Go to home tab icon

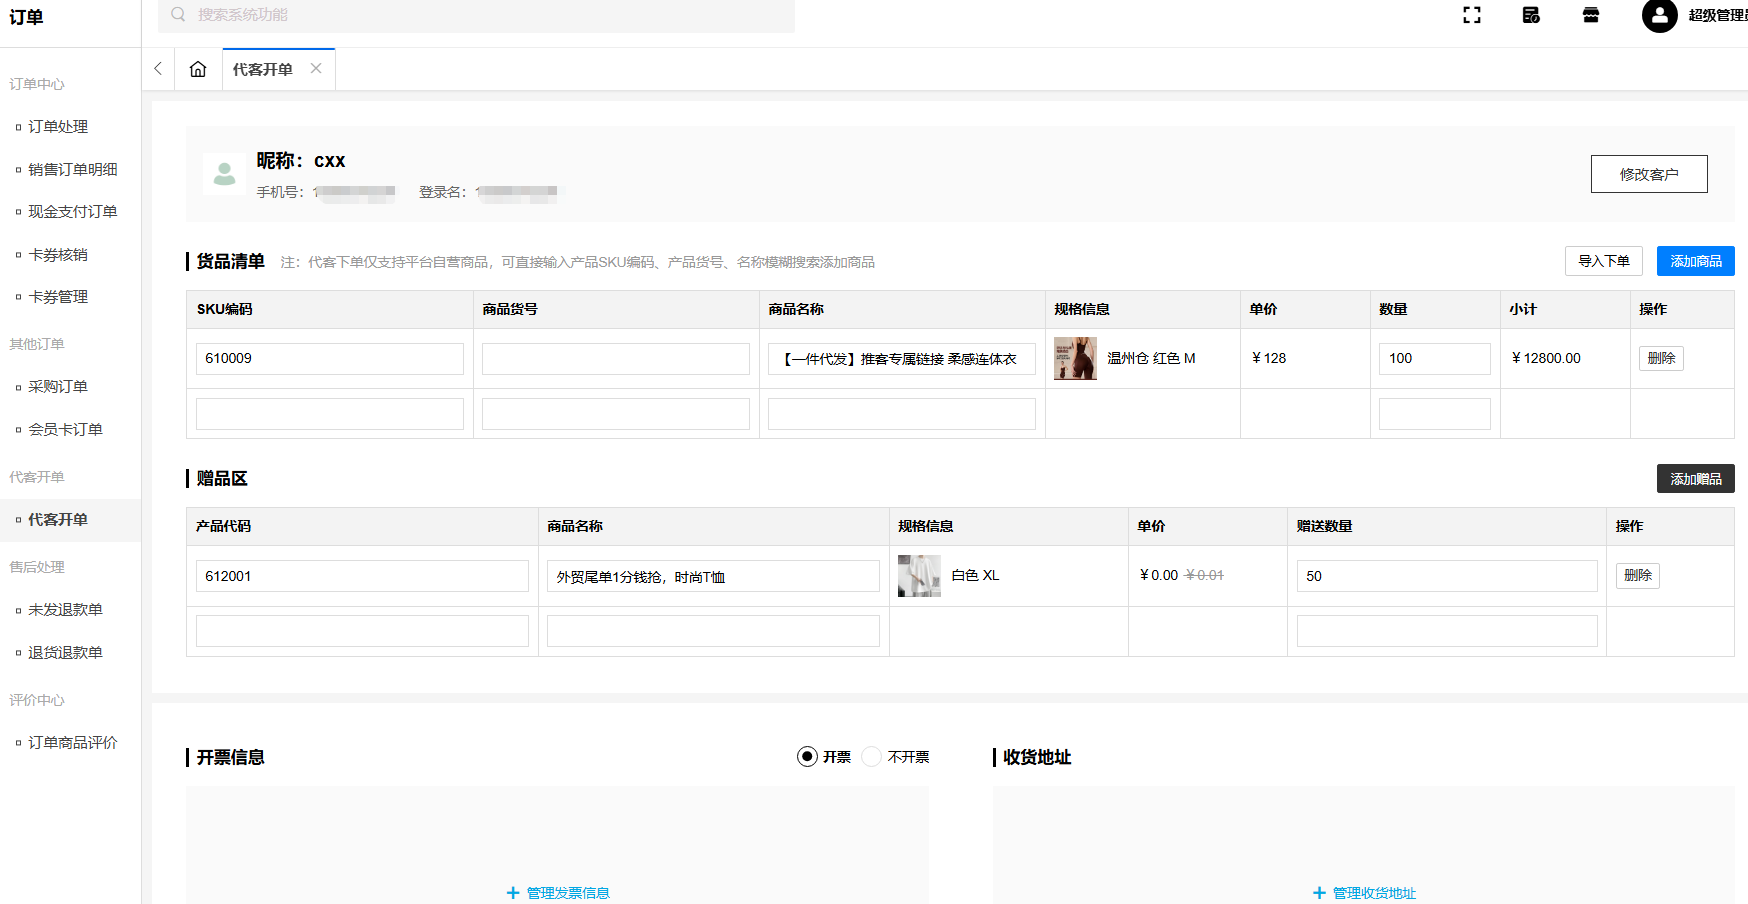[x=198, y=69]
